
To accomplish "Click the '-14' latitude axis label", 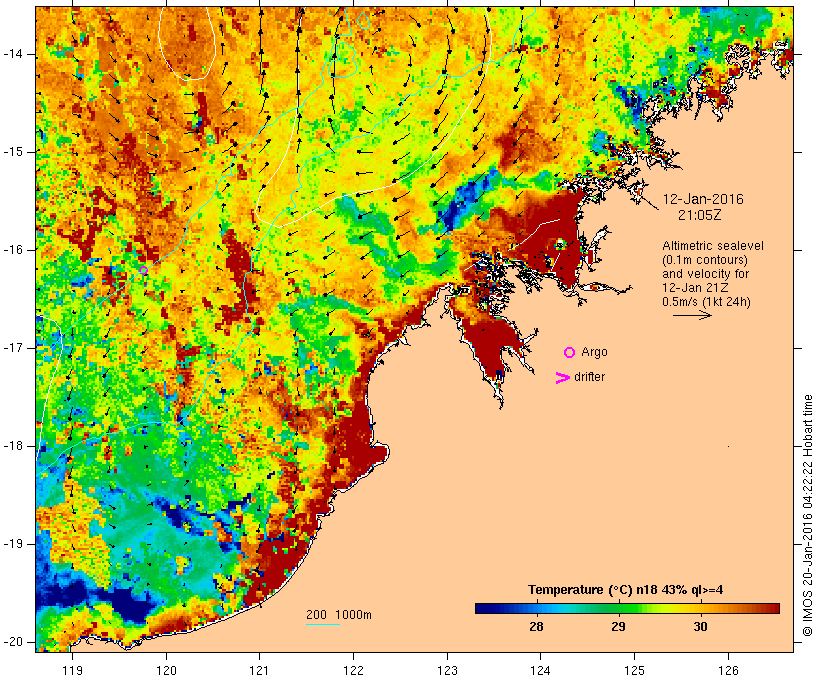I will point(12,54).
